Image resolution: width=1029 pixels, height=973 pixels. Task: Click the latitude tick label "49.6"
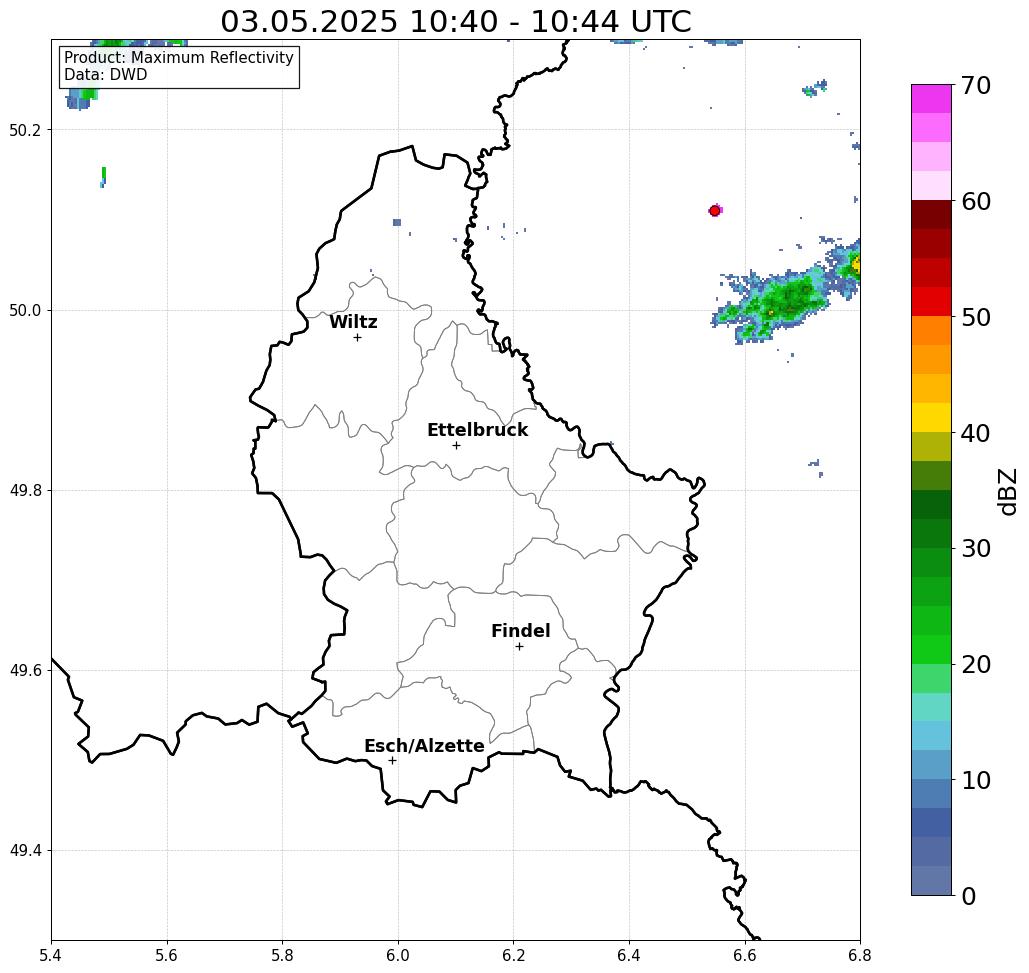click(25, 671)
